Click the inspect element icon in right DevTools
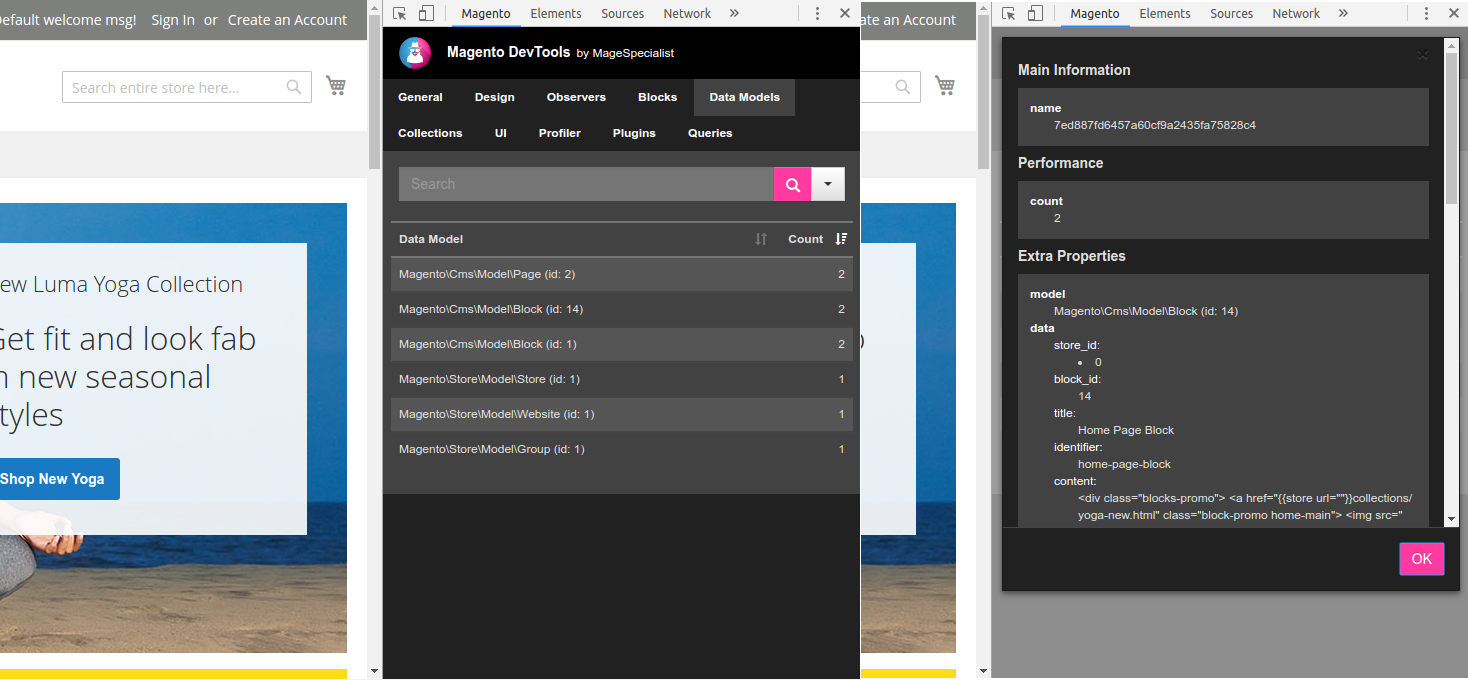Screen dimensions: 1468x680 (1009, 13)
